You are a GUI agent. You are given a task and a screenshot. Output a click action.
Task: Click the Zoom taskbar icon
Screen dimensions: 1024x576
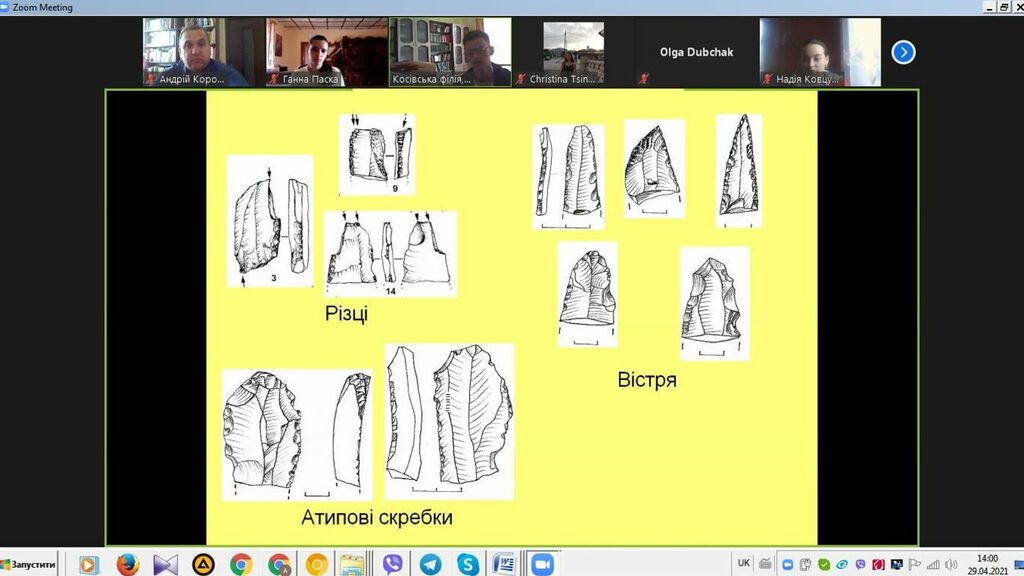pos(543,564)
